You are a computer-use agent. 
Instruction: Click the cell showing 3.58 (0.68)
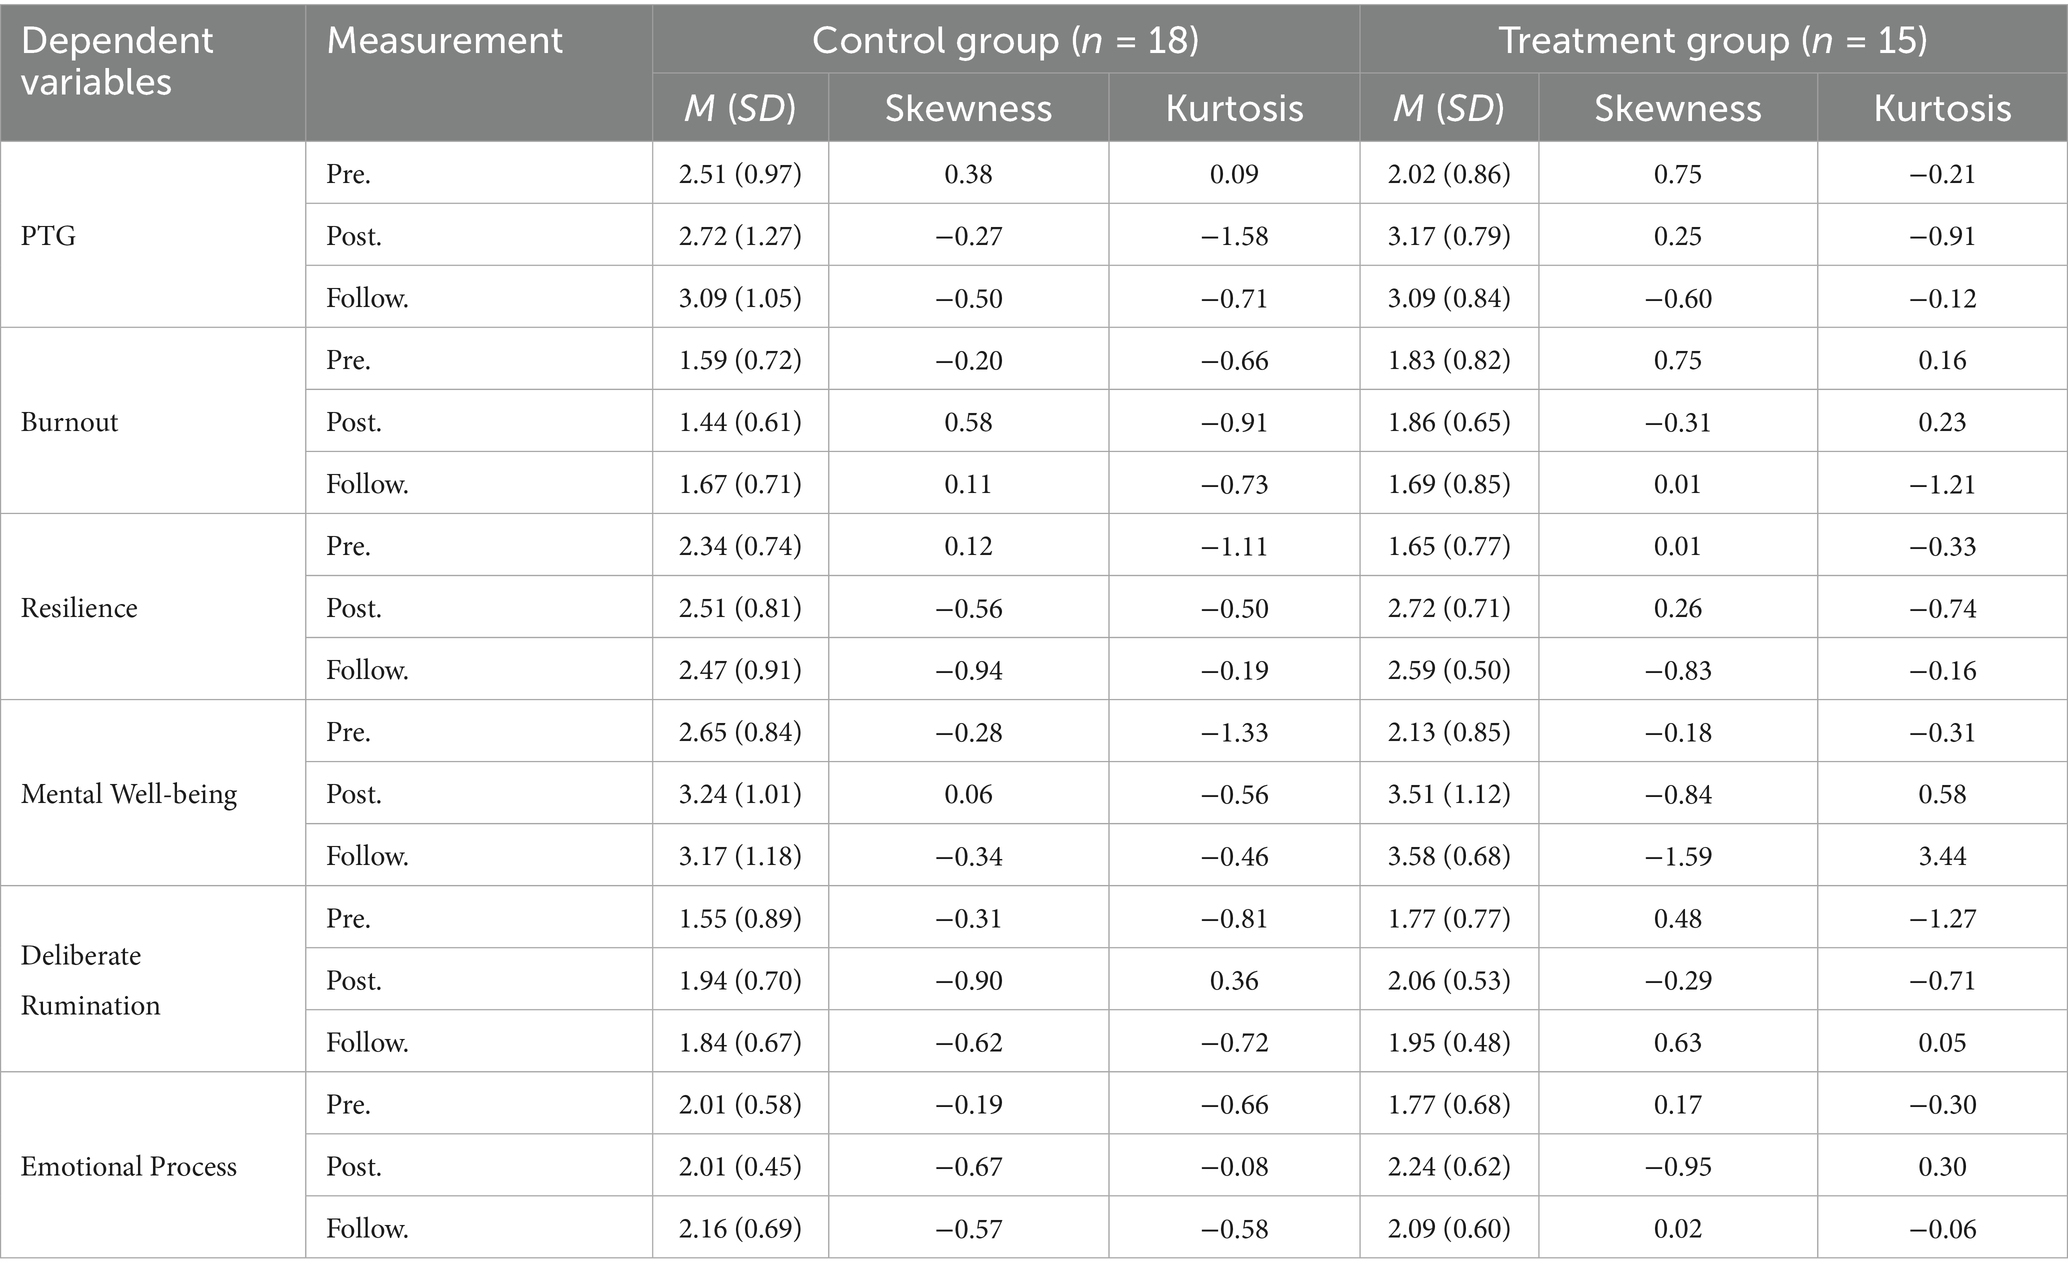pyautogui.click(x=1449, y=856)
